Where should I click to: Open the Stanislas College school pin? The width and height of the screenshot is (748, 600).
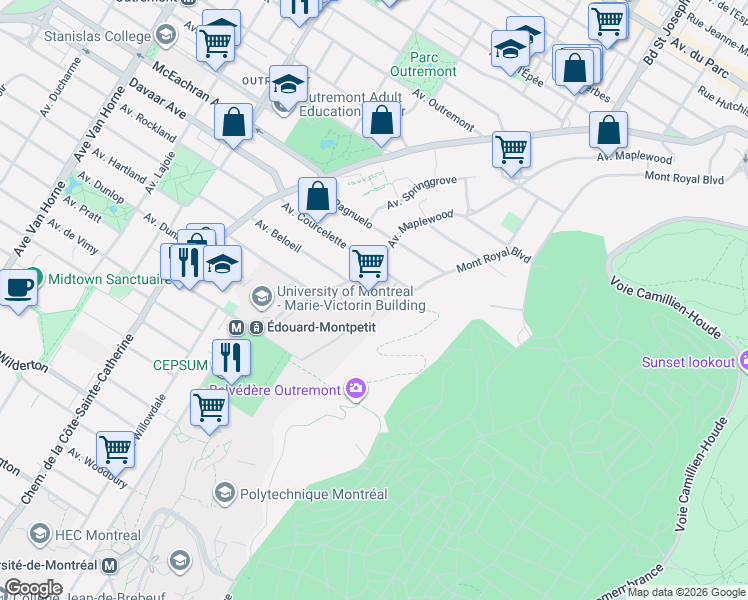coord(166,35)
